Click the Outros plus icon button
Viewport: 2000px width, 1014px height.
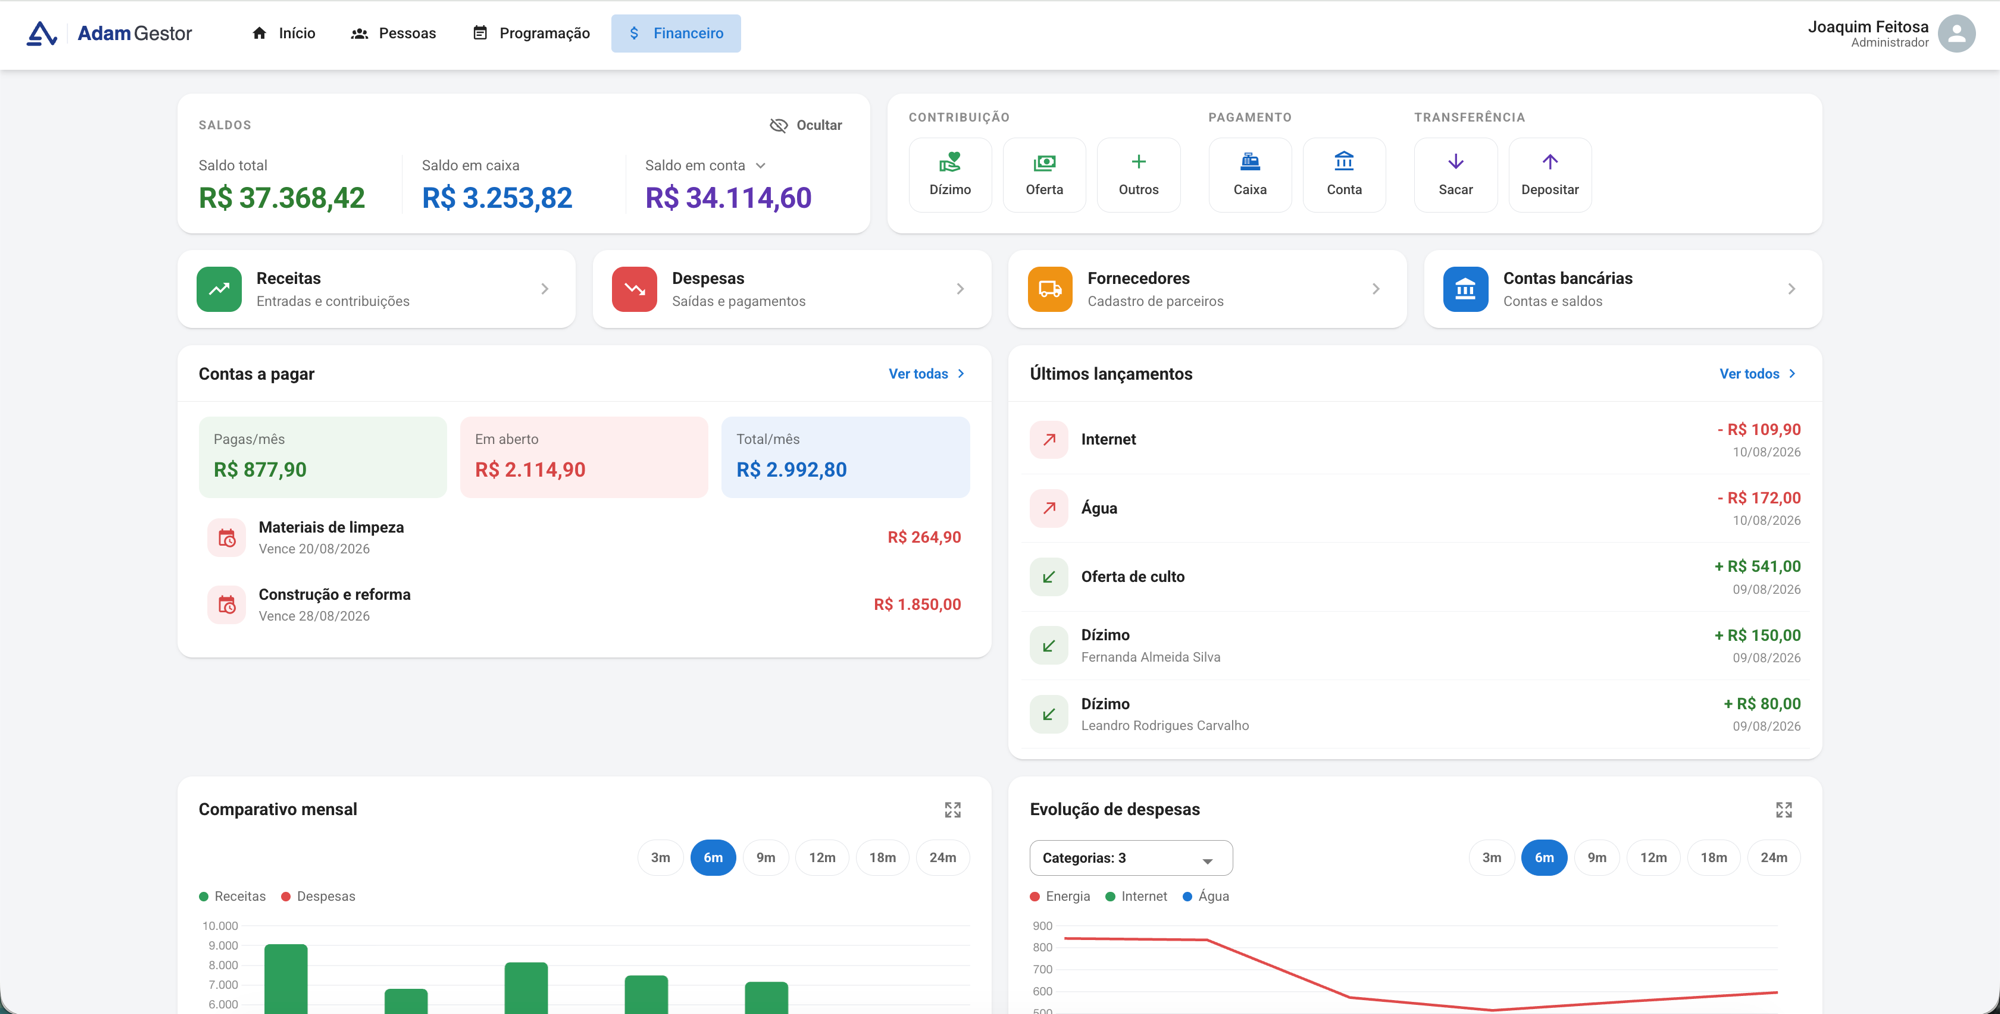1138,175
